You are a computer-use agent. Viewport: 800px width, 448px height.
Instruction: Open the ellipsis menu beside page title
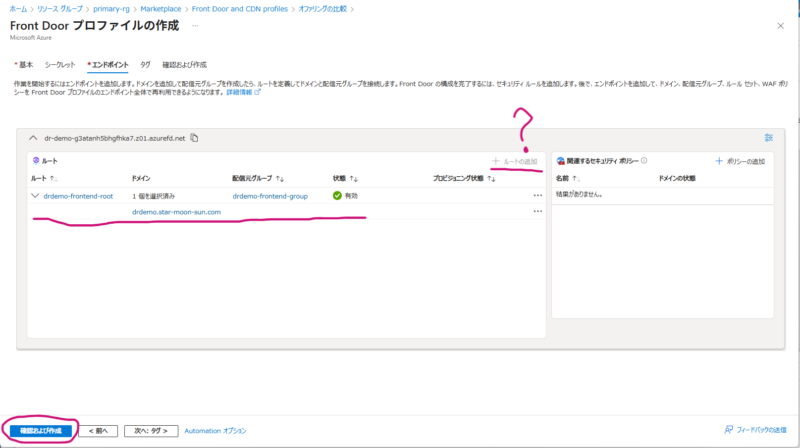pos(195,26)
